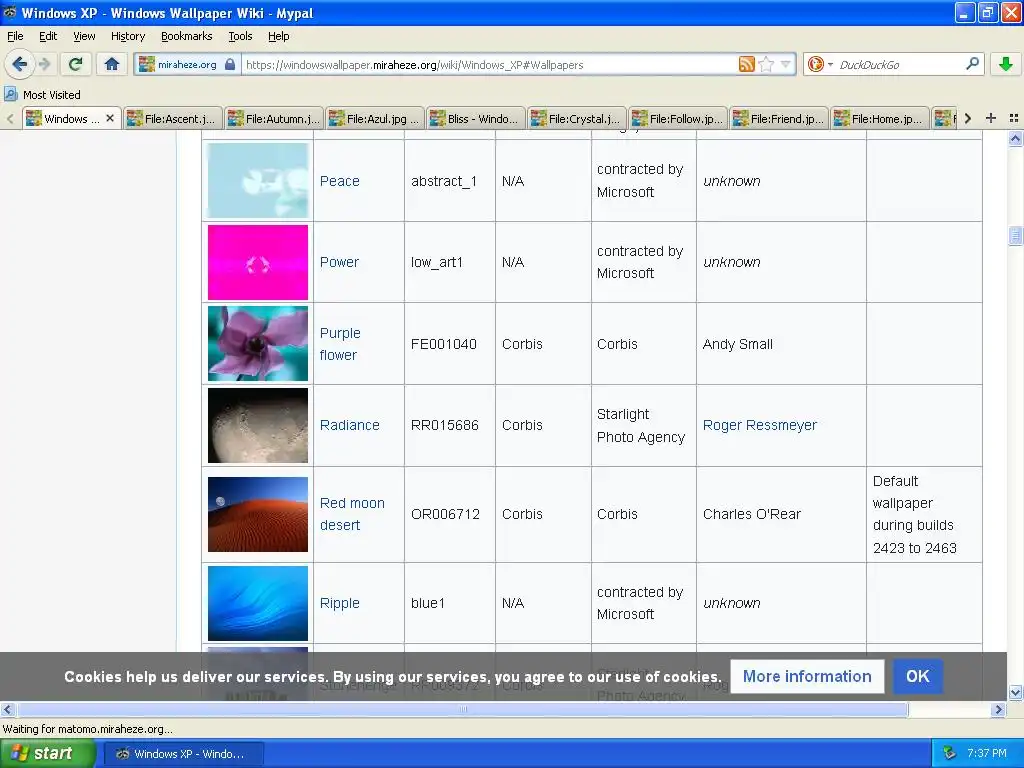Click the padlock site security icon
This screenshot has height=768, width=1024.
pyautogui.click(x=230, y=64)
